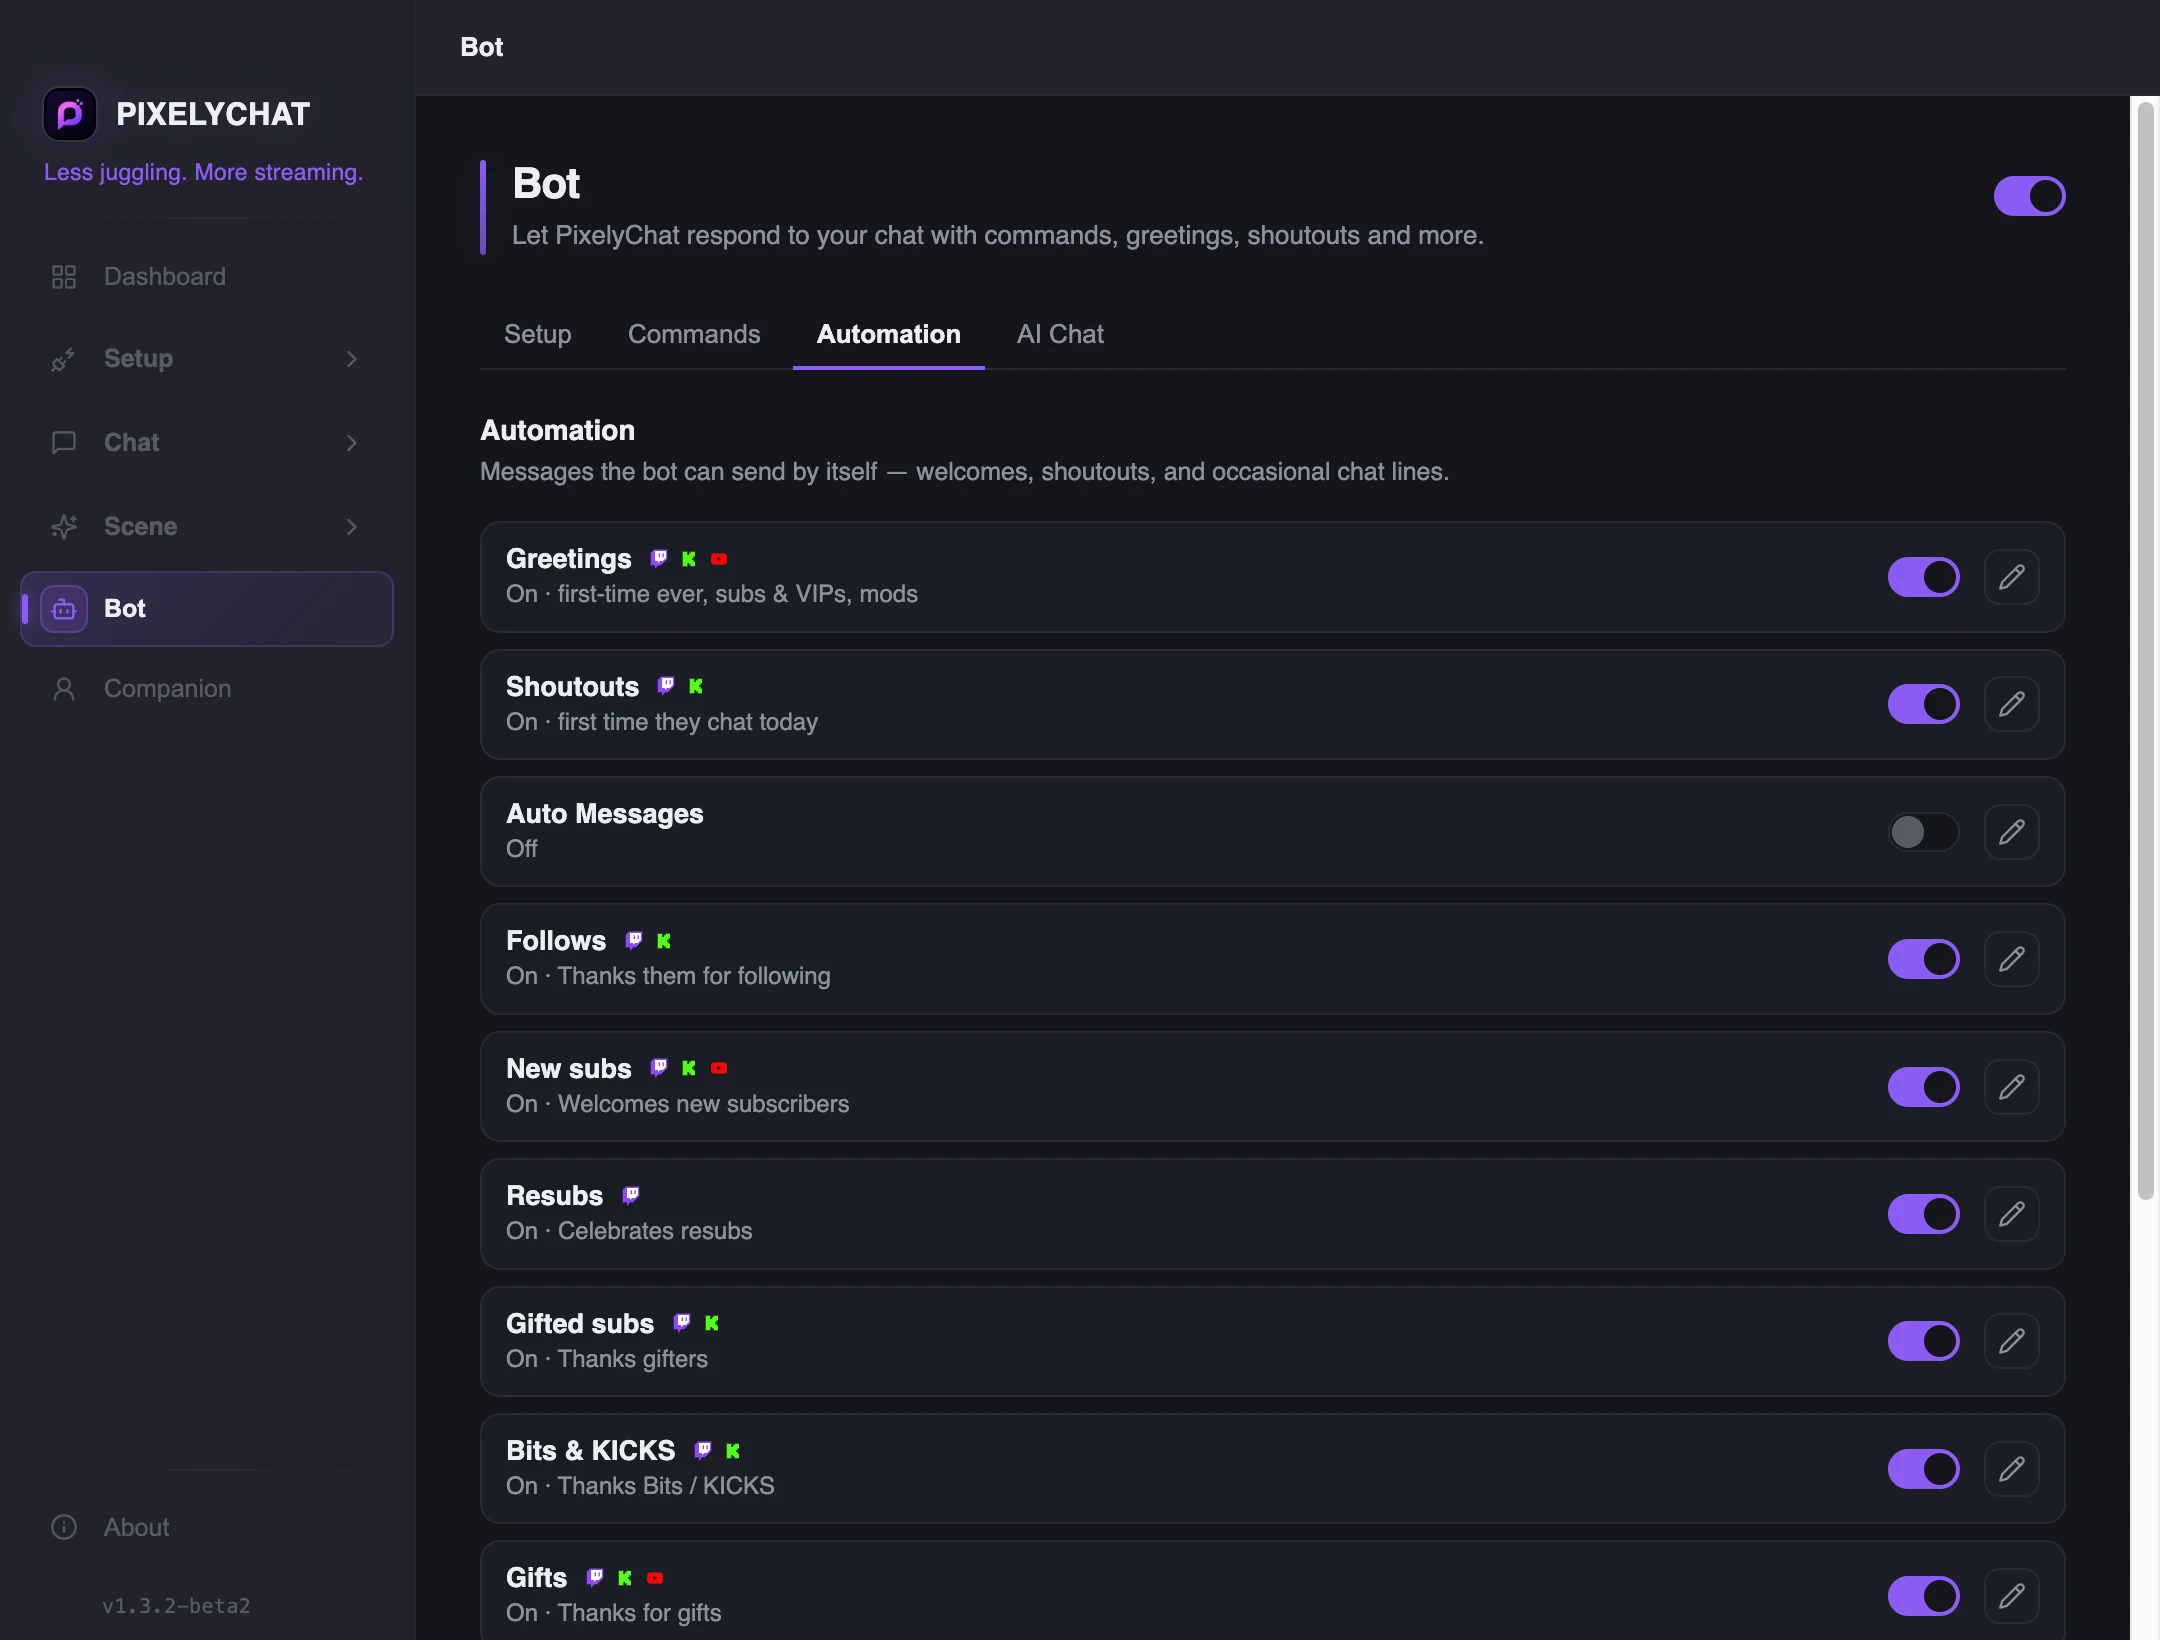Screen dimensions: 2160x1640
Task: Edit Follows with the pencil icon
Action: (2012, 959)
